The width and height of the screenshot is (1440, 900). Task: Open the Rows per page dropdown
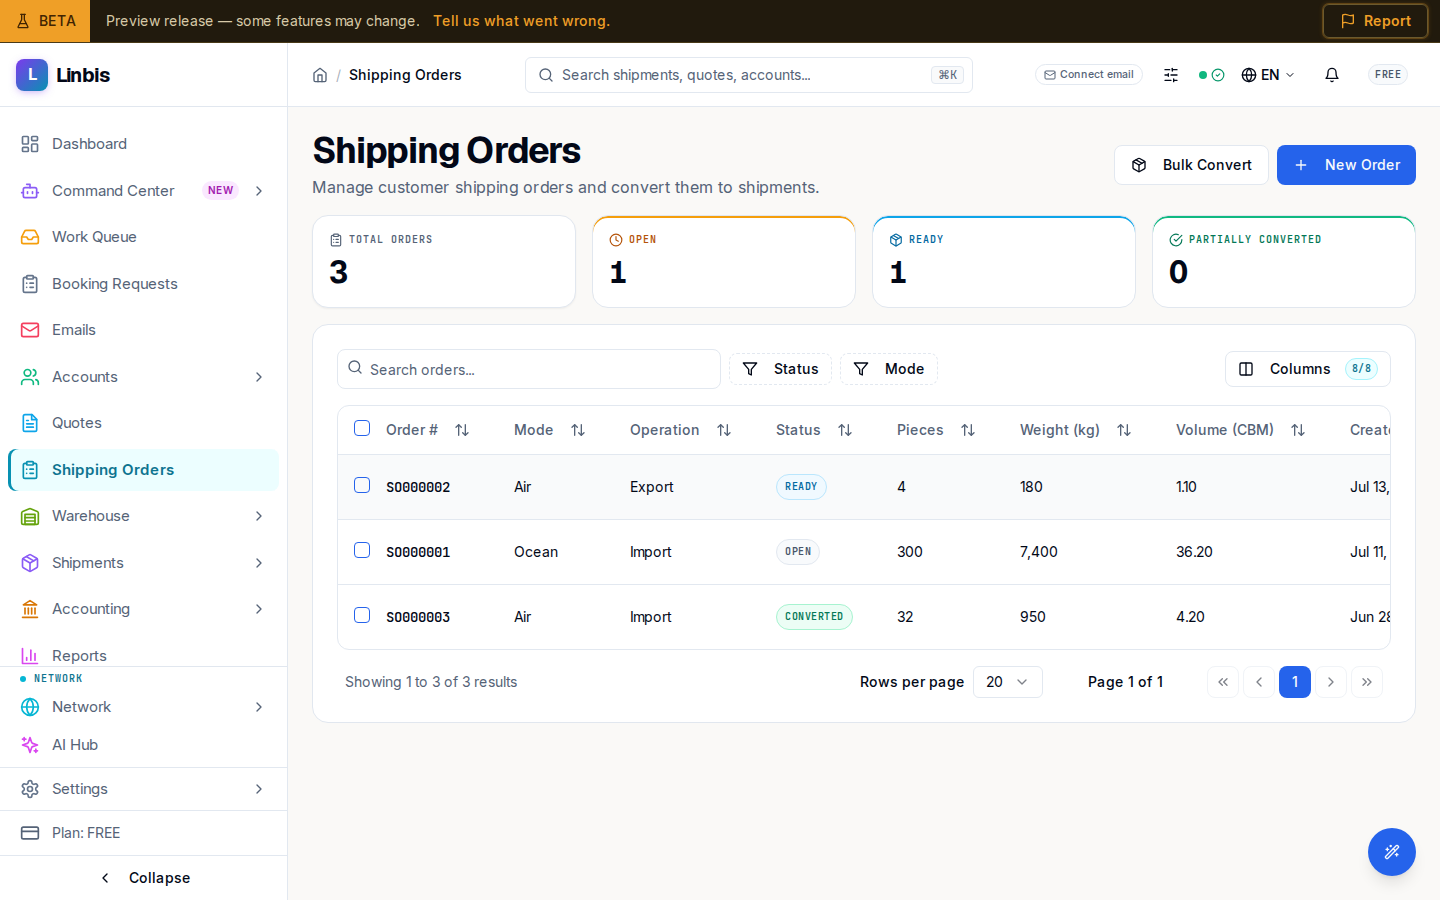coord(1008,682)
